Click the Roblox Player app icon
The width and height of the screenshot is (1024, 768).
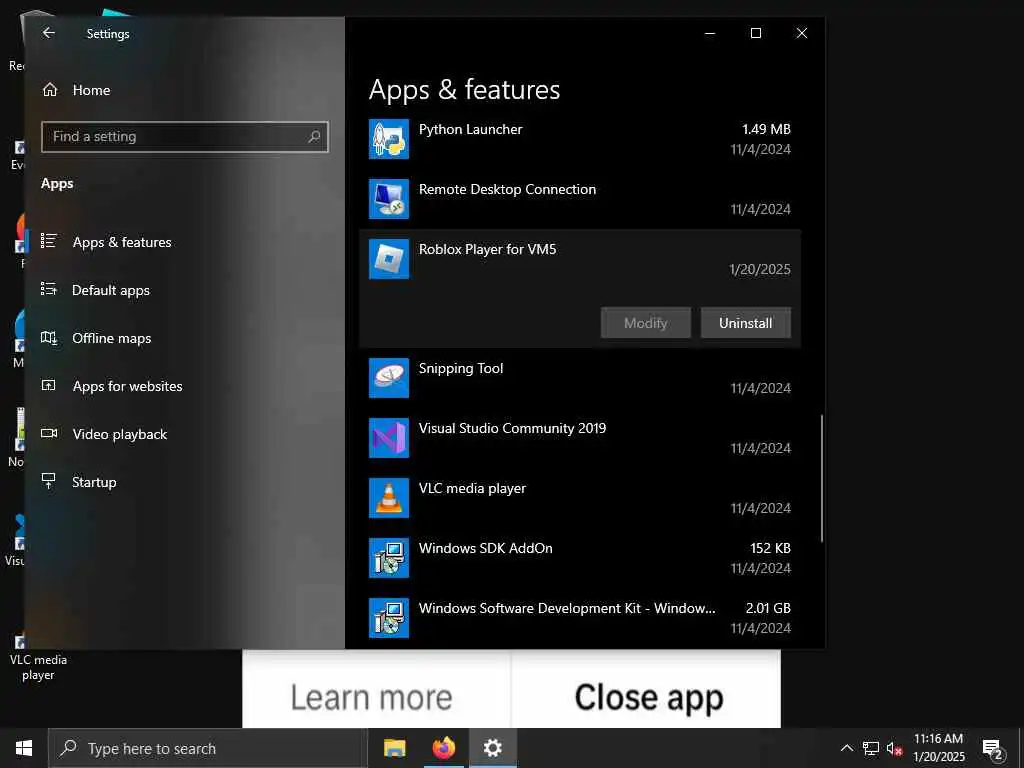389,259
